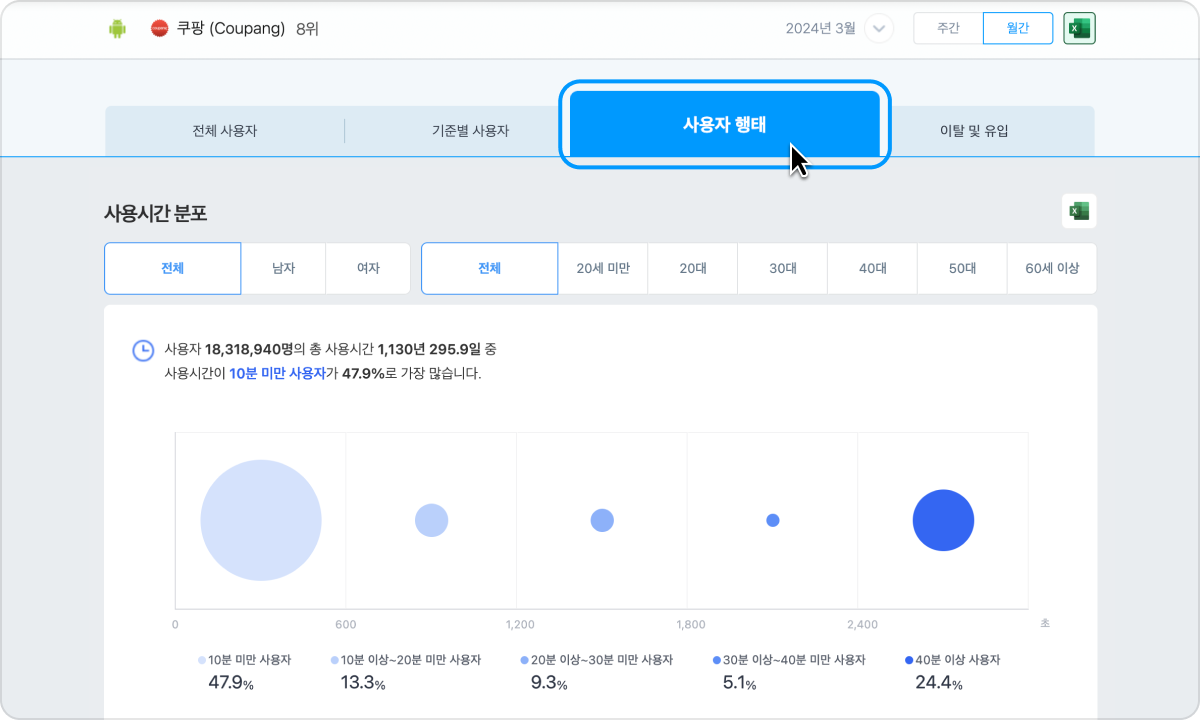Open the 2024년 3월 date dropdown
1200x720 pixels.
click(x=878, y=29)
